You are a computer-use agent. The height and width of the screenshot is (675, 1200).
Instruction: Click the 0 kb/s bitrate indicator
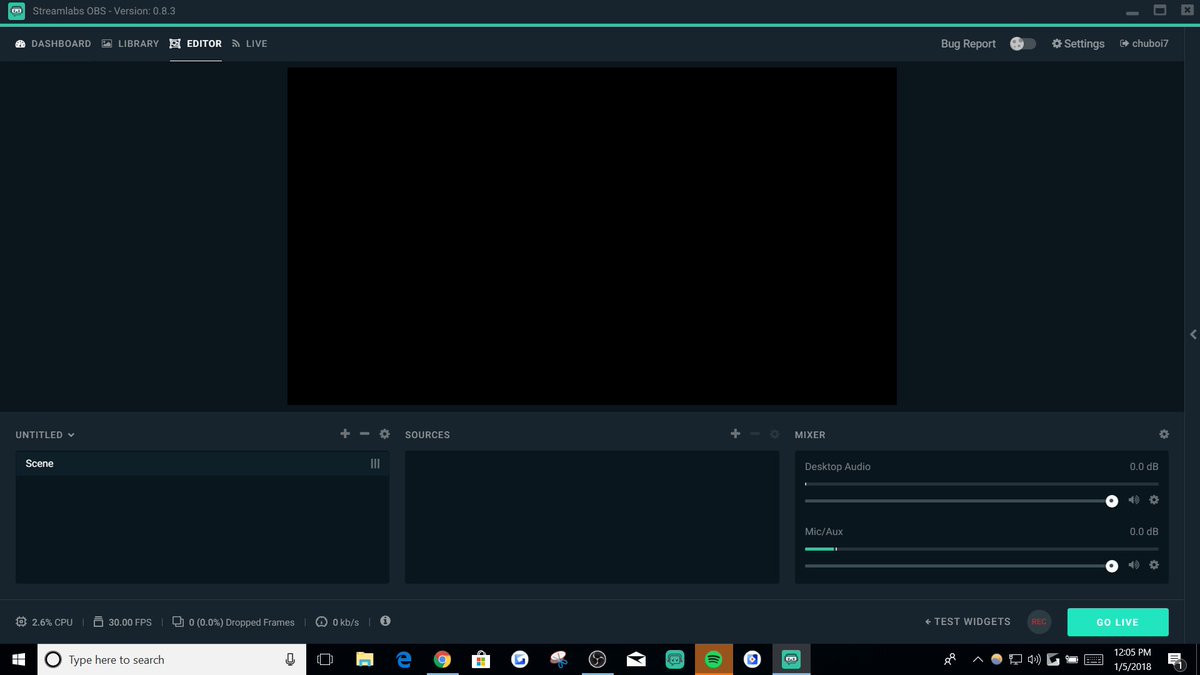[x=337, y=622]
